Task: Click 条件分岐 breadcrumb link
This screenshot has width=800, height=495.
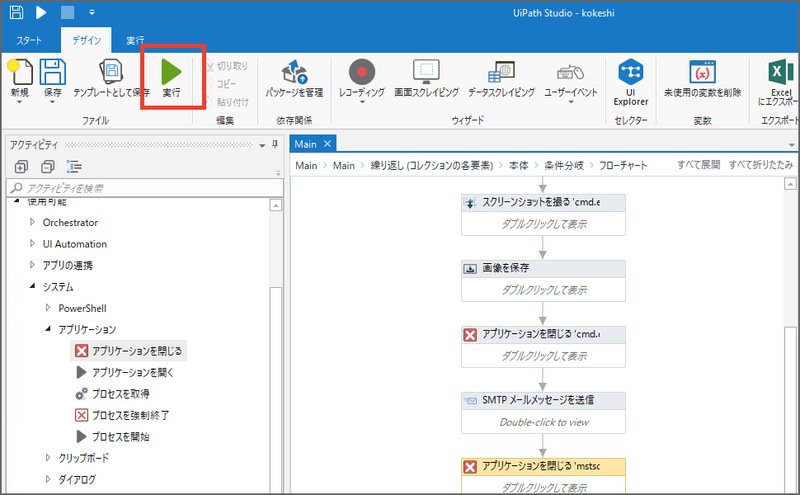Action: [564, 165]
